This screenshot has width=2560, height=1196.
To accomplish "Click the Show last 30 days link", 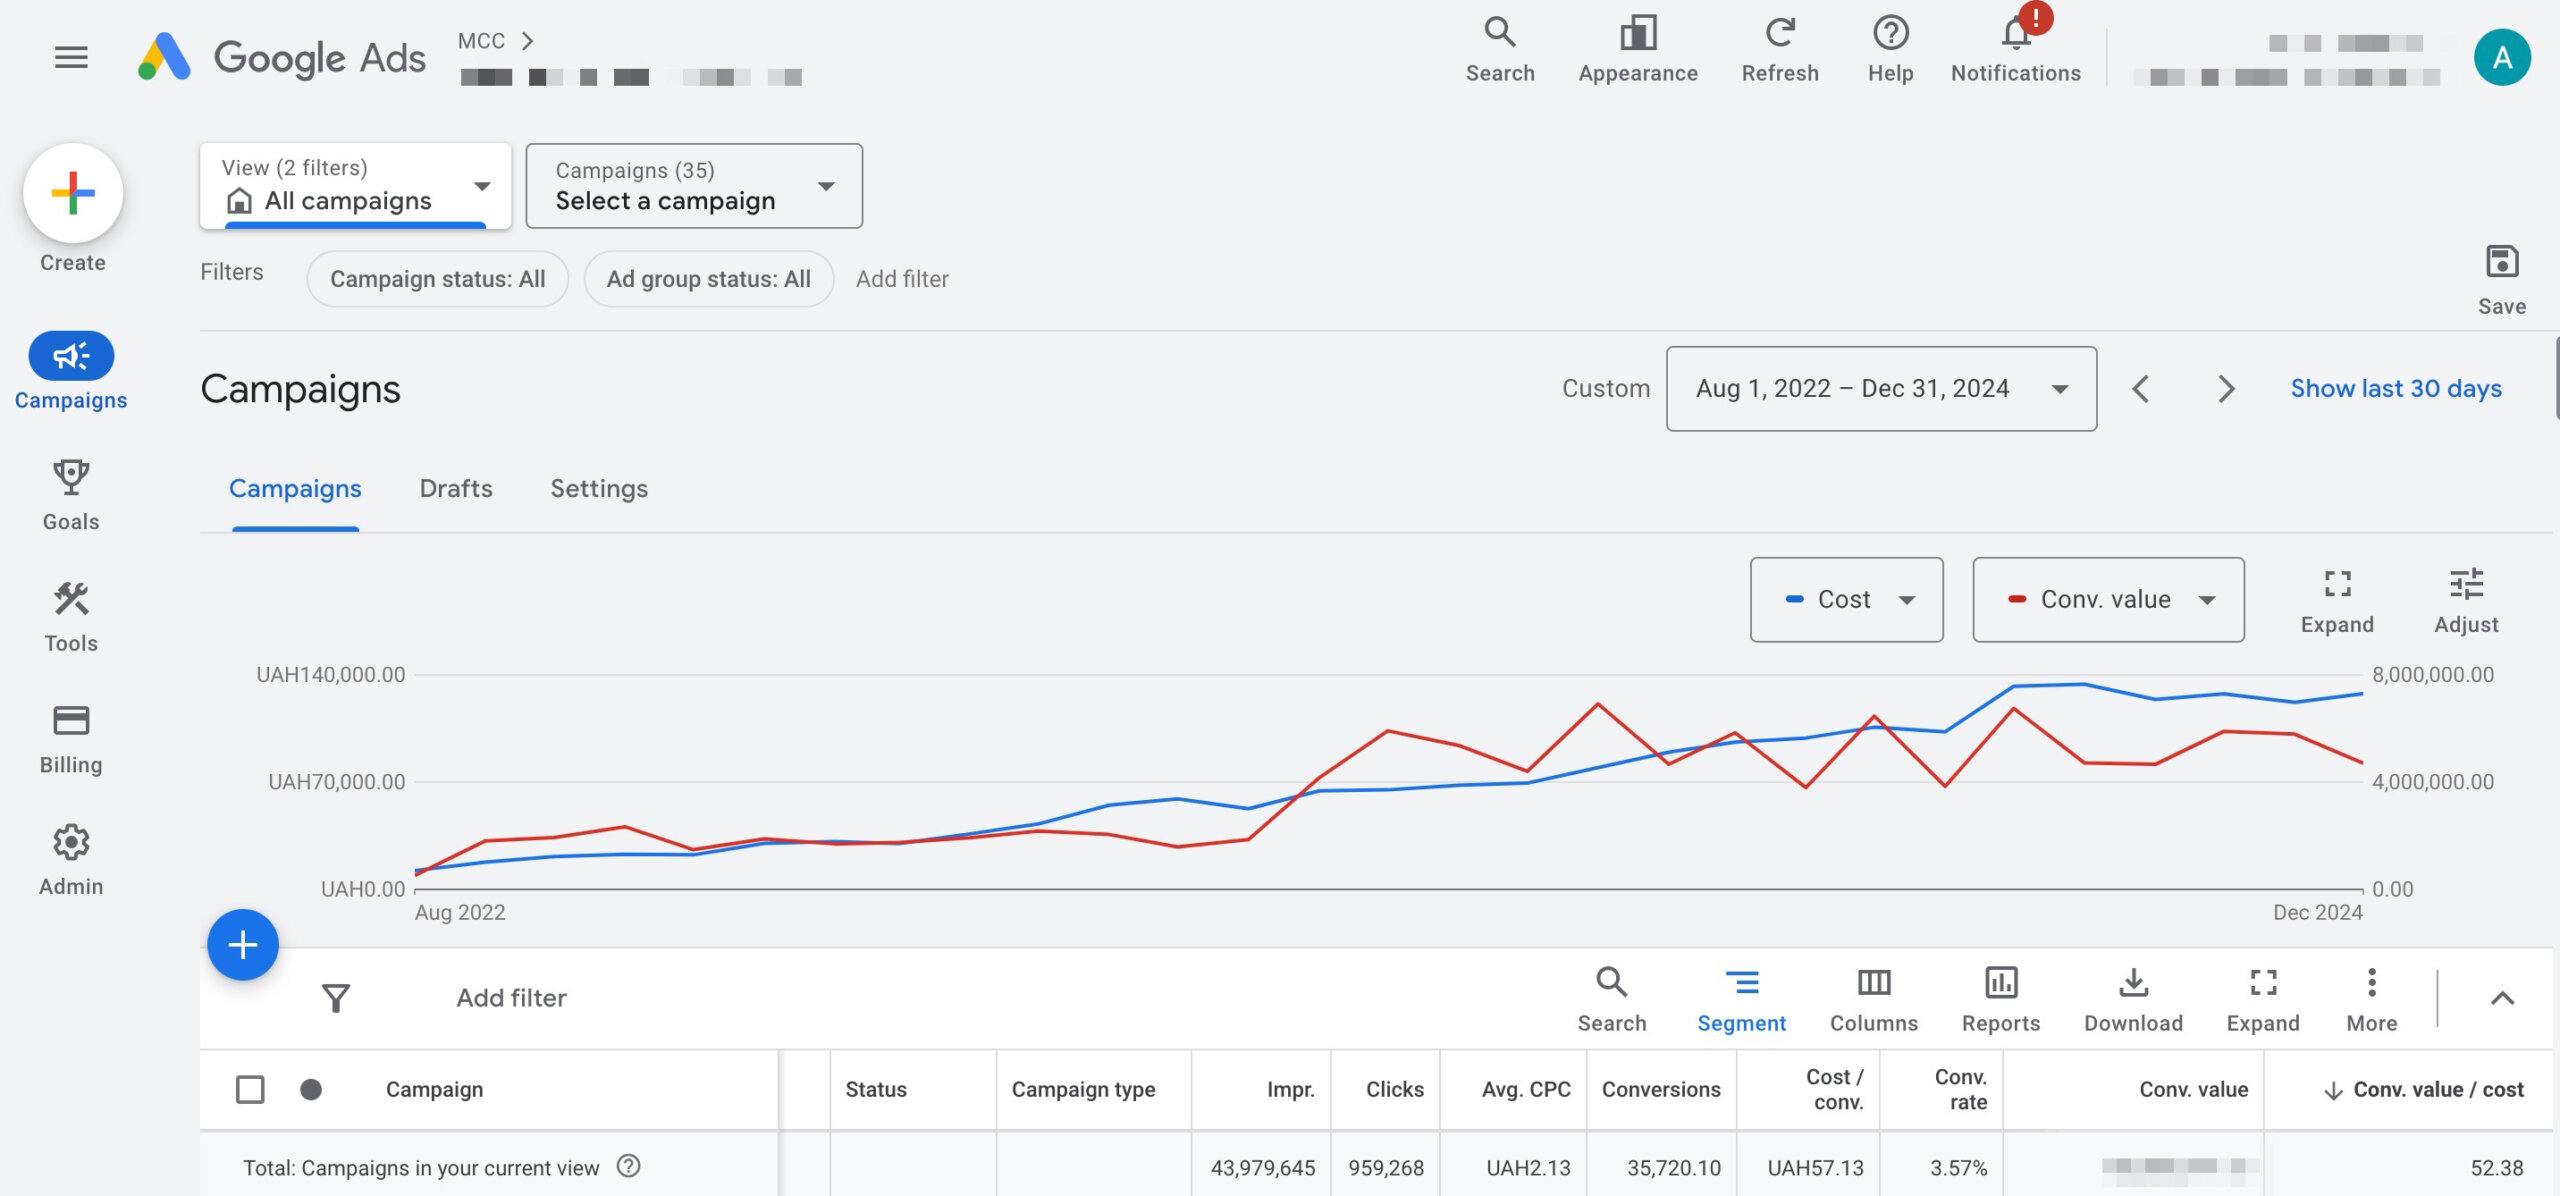I will [x=2395, y=389].
